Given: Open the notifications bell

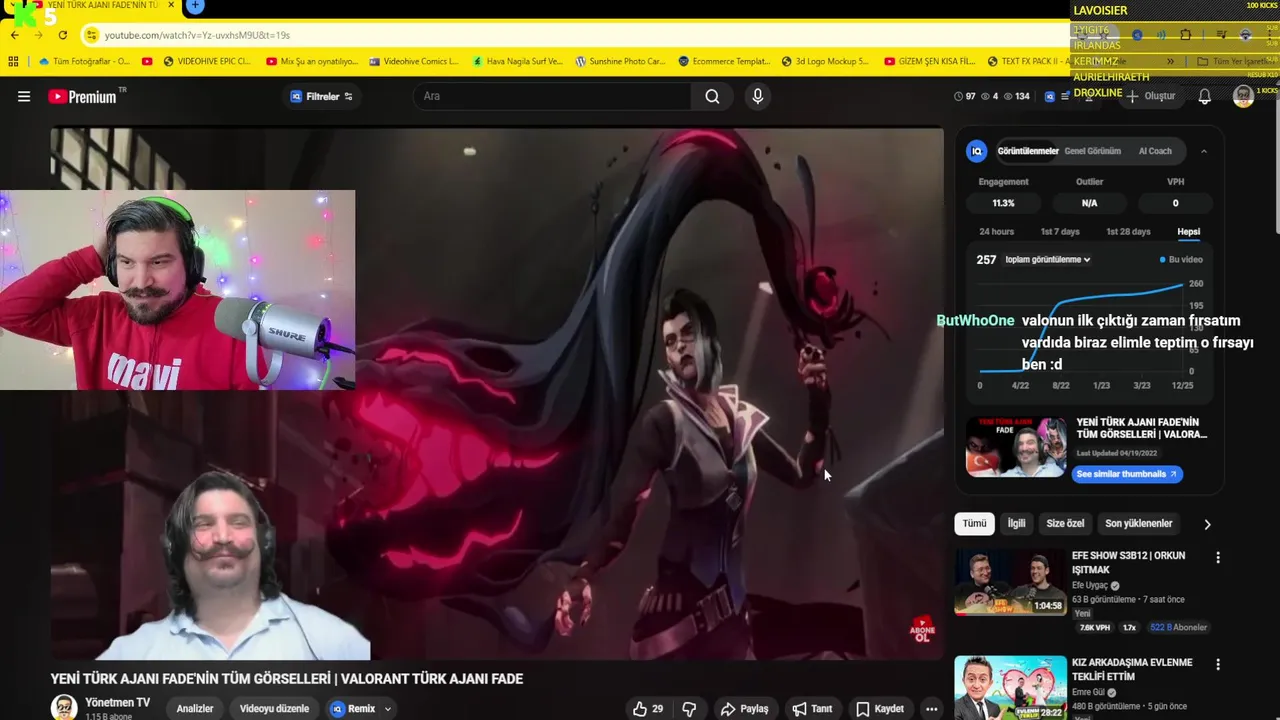Looking at the screenshot, I should (x=1205, y=96).
